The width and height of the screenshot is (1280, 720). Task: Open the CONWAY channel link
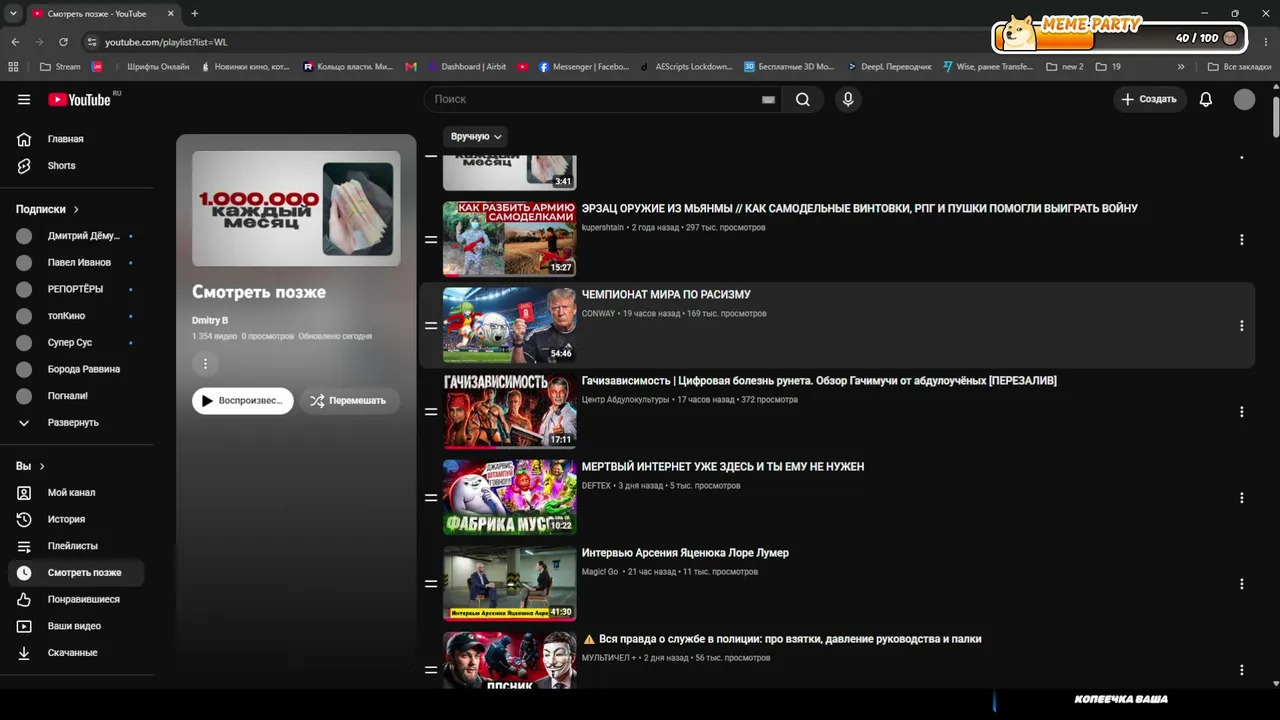pyautogui.click(x=599, y=314)
